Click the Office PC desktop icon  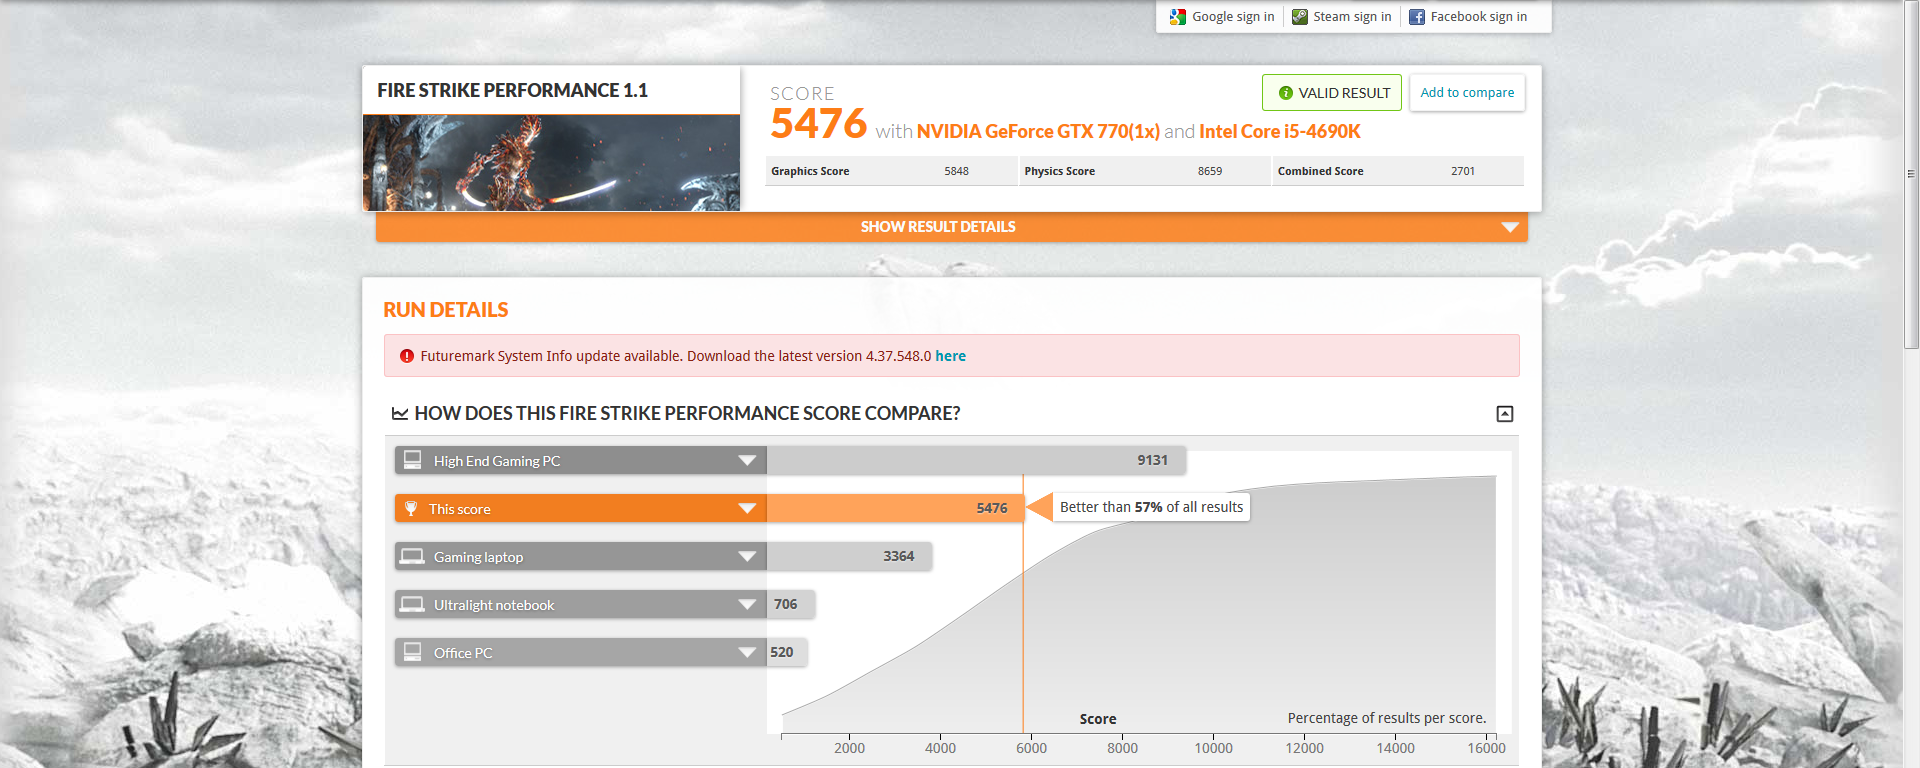[412, 652]
